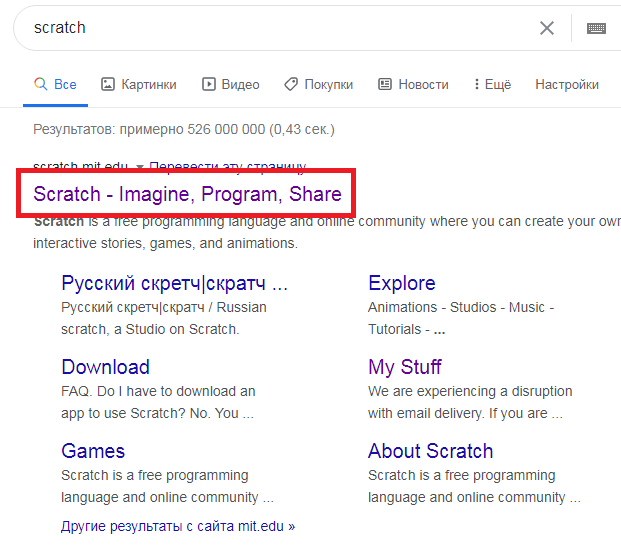This screenshot has width=621, height=545.
Task: Open the Explore sitelink
Action: (x=402, y=283)
